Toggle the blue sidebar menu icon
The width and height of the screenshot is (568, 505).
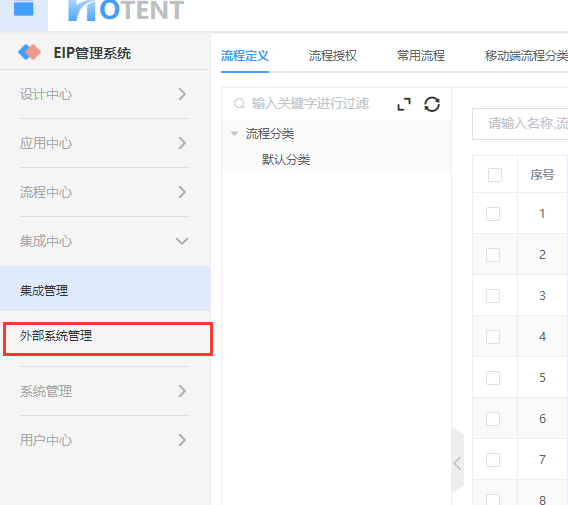24,8
